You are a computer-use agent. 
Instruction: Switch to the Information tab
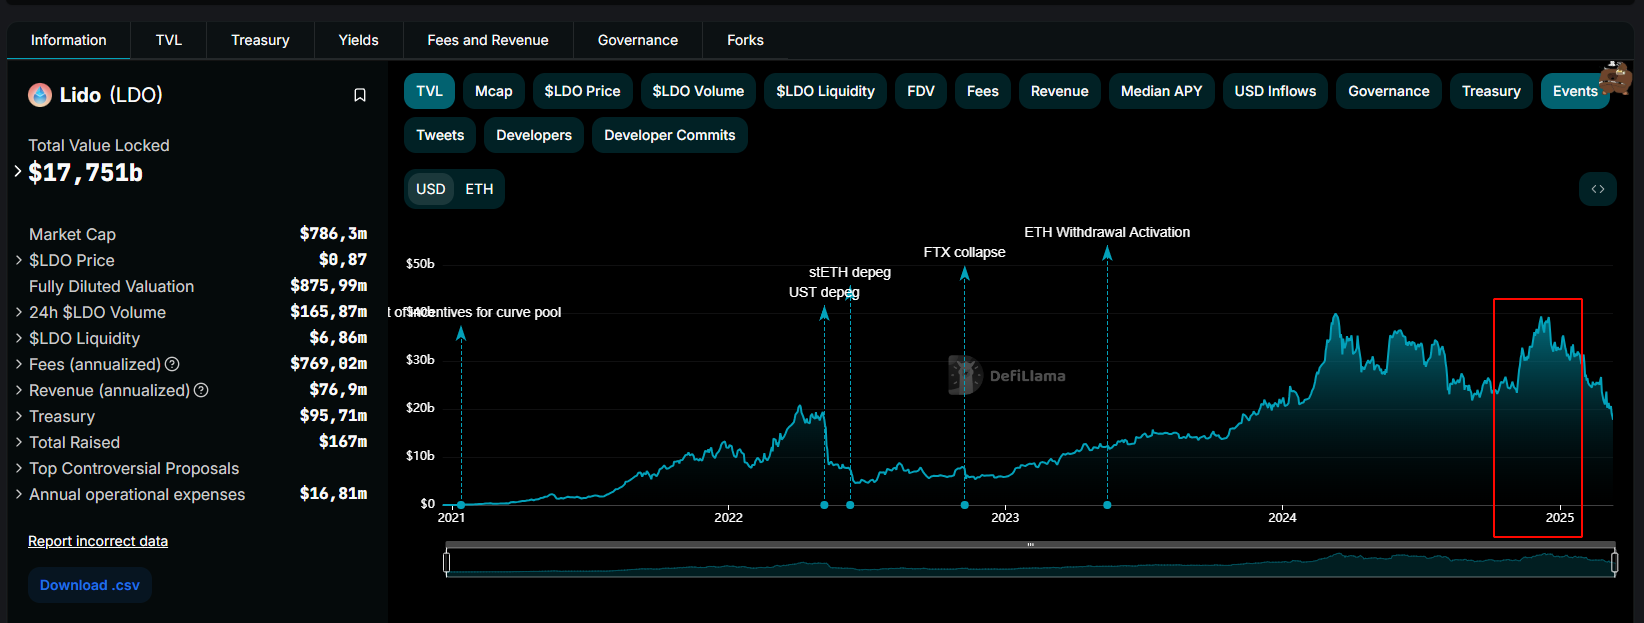click(x=69, y=40)
